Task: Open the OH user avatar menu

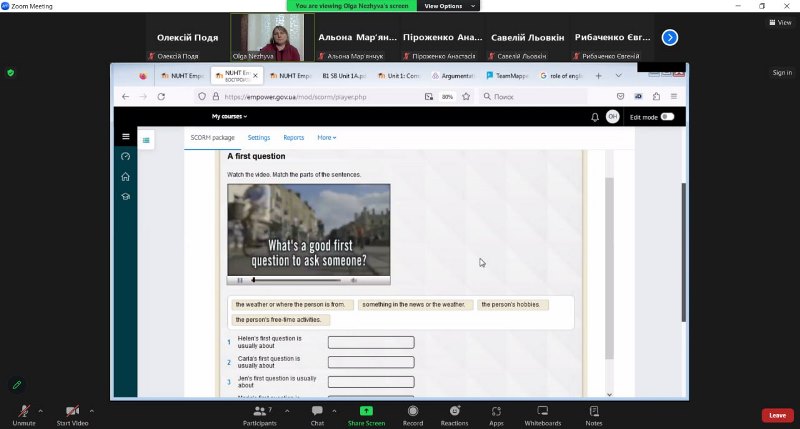Action: (x=612, y=117)
